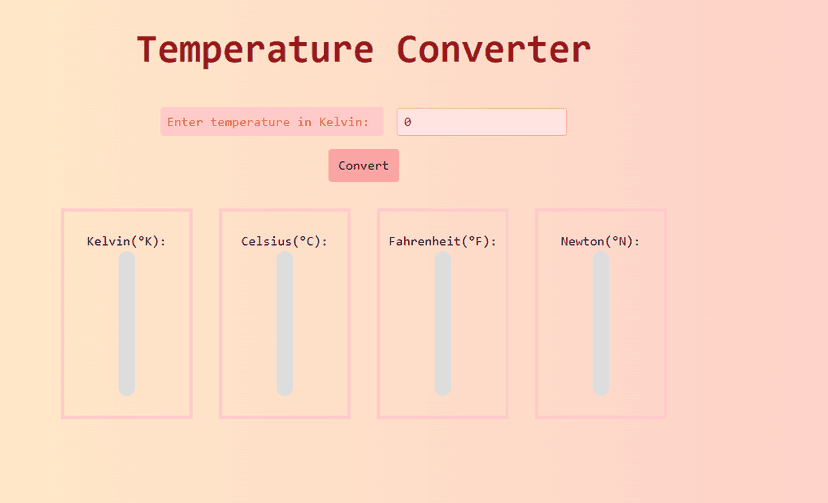Click the Celsius thermometer bar
828x503 pixels.
point(285,324)
